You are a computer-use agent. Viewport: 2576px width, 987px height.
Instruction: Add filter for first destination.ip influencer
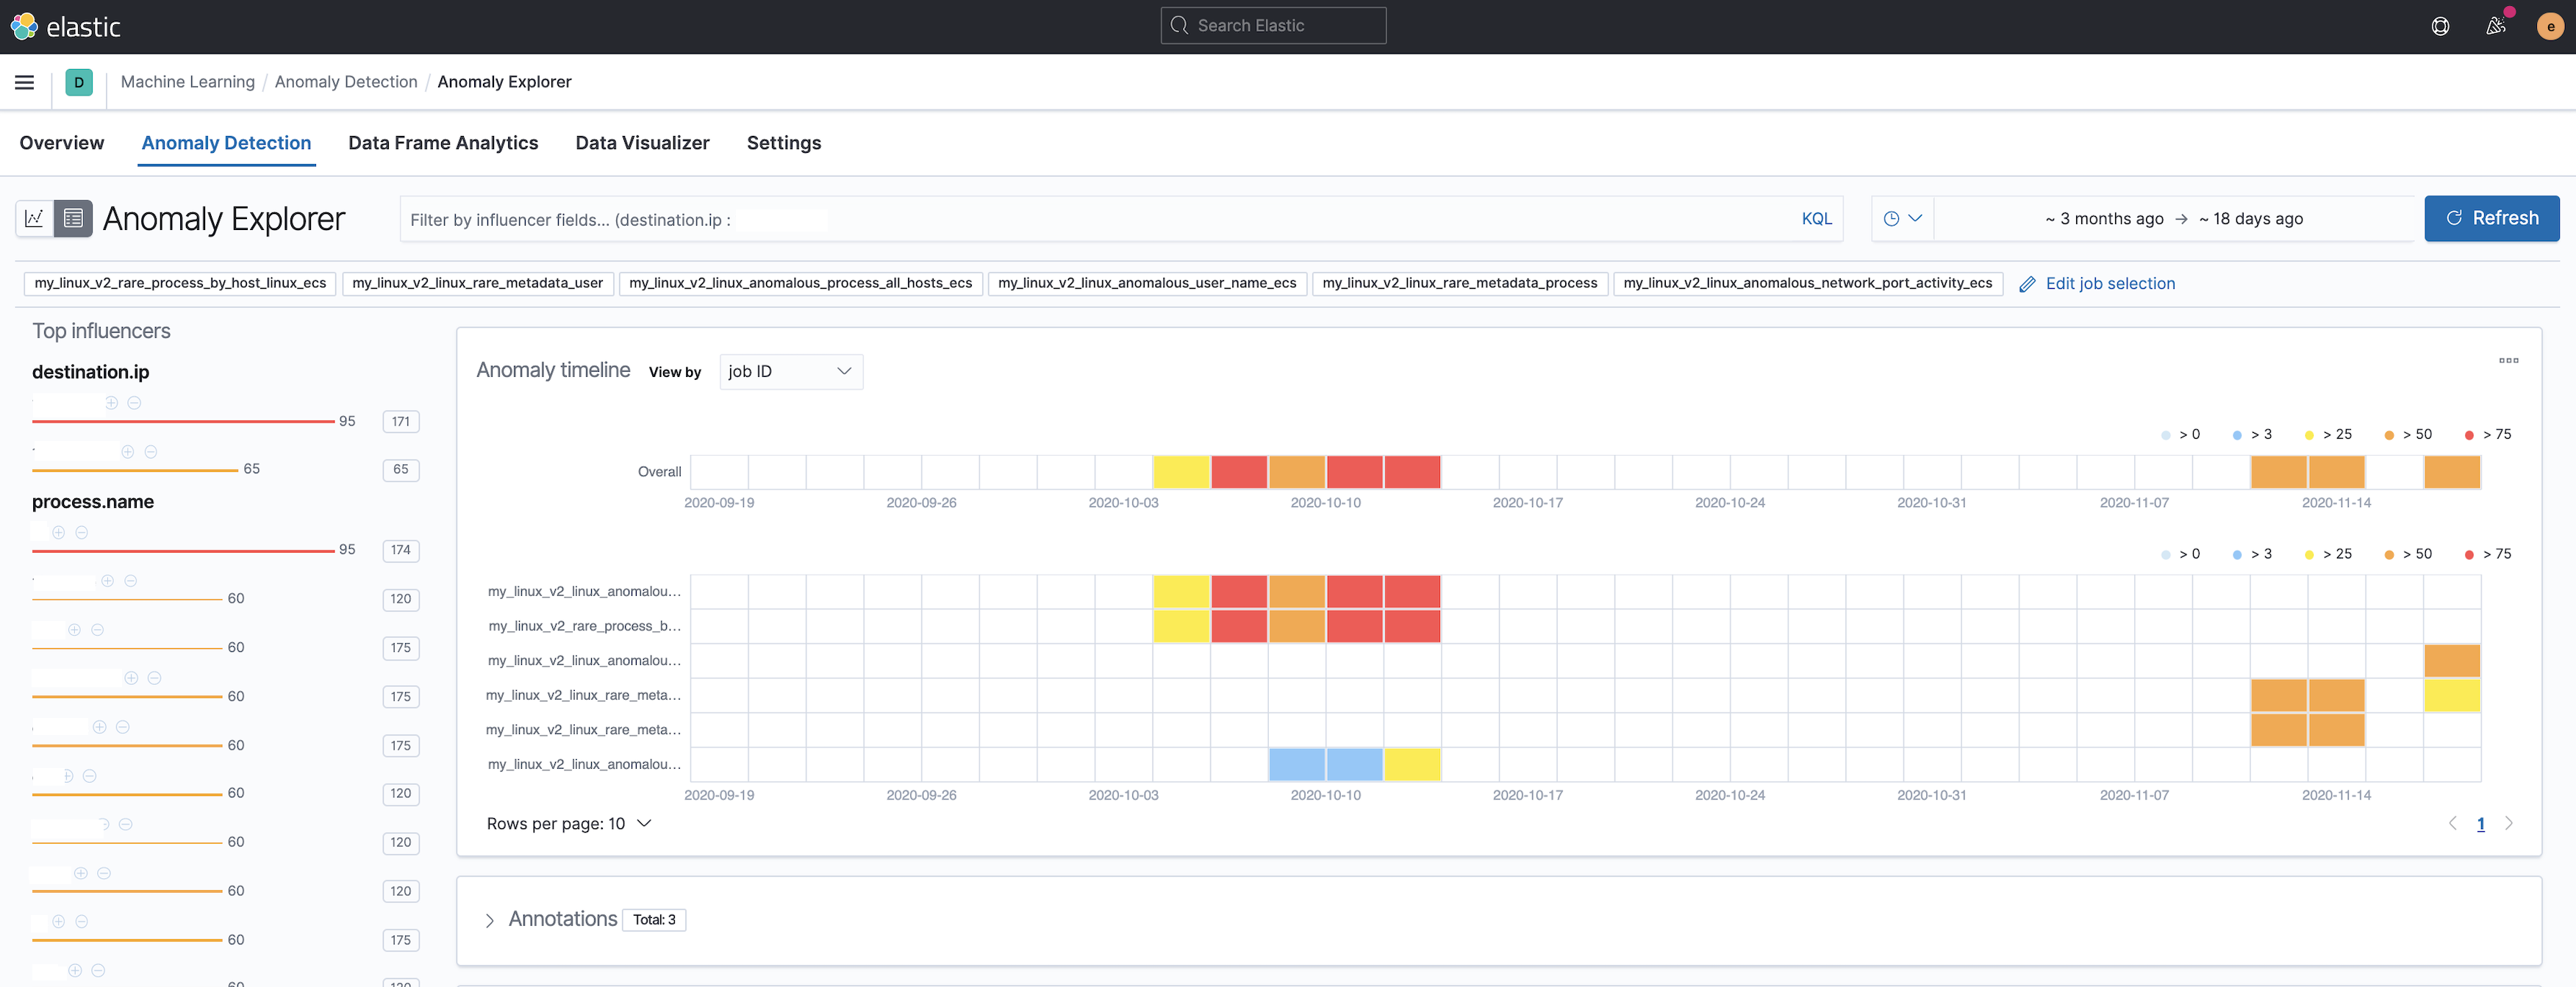(x=113, y=403)
